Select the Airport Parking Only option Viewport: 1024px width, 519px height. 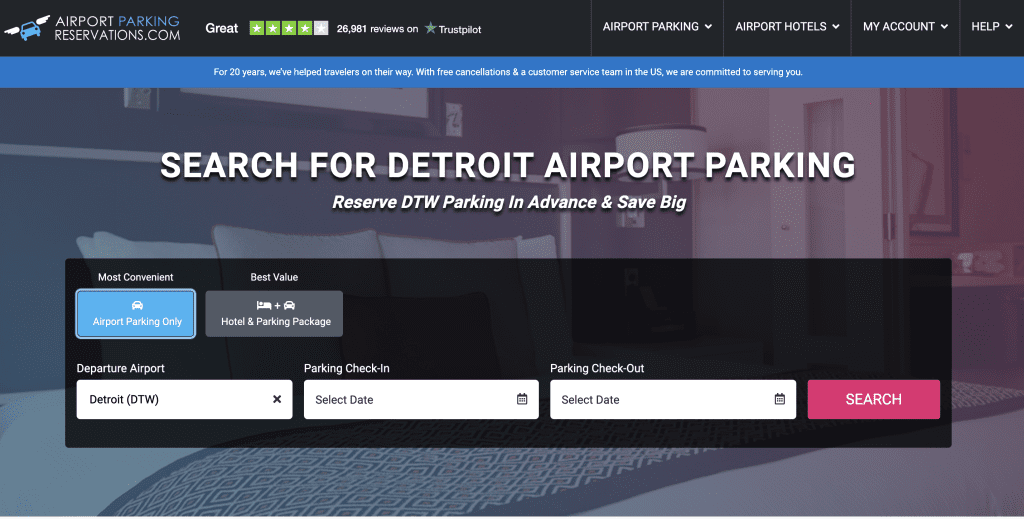(x=136, y=314)
